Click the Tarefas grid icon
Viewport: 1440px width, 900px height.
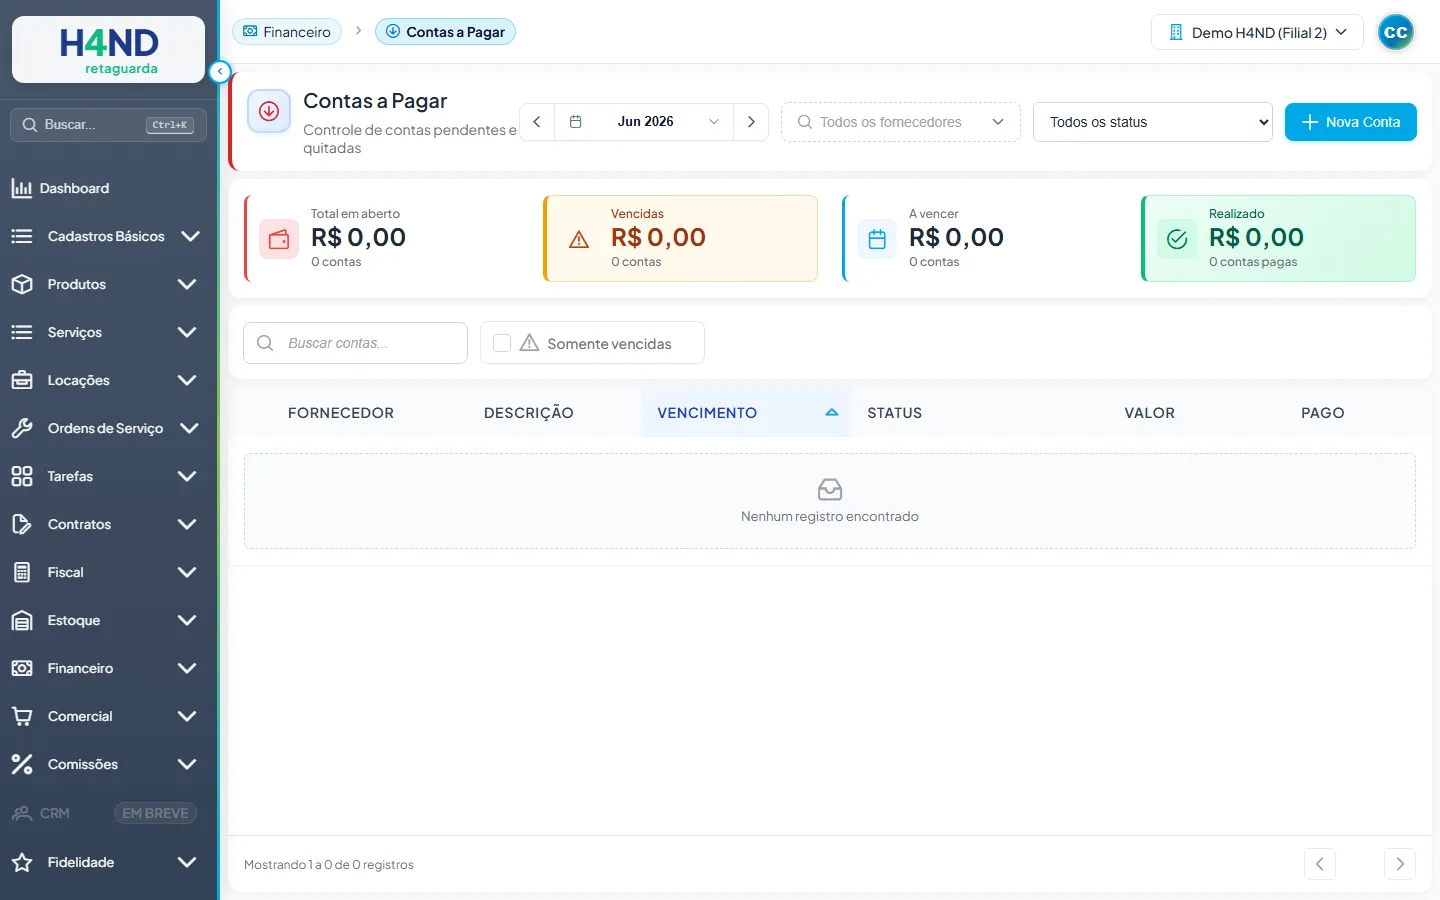click(x=21, y=476)
